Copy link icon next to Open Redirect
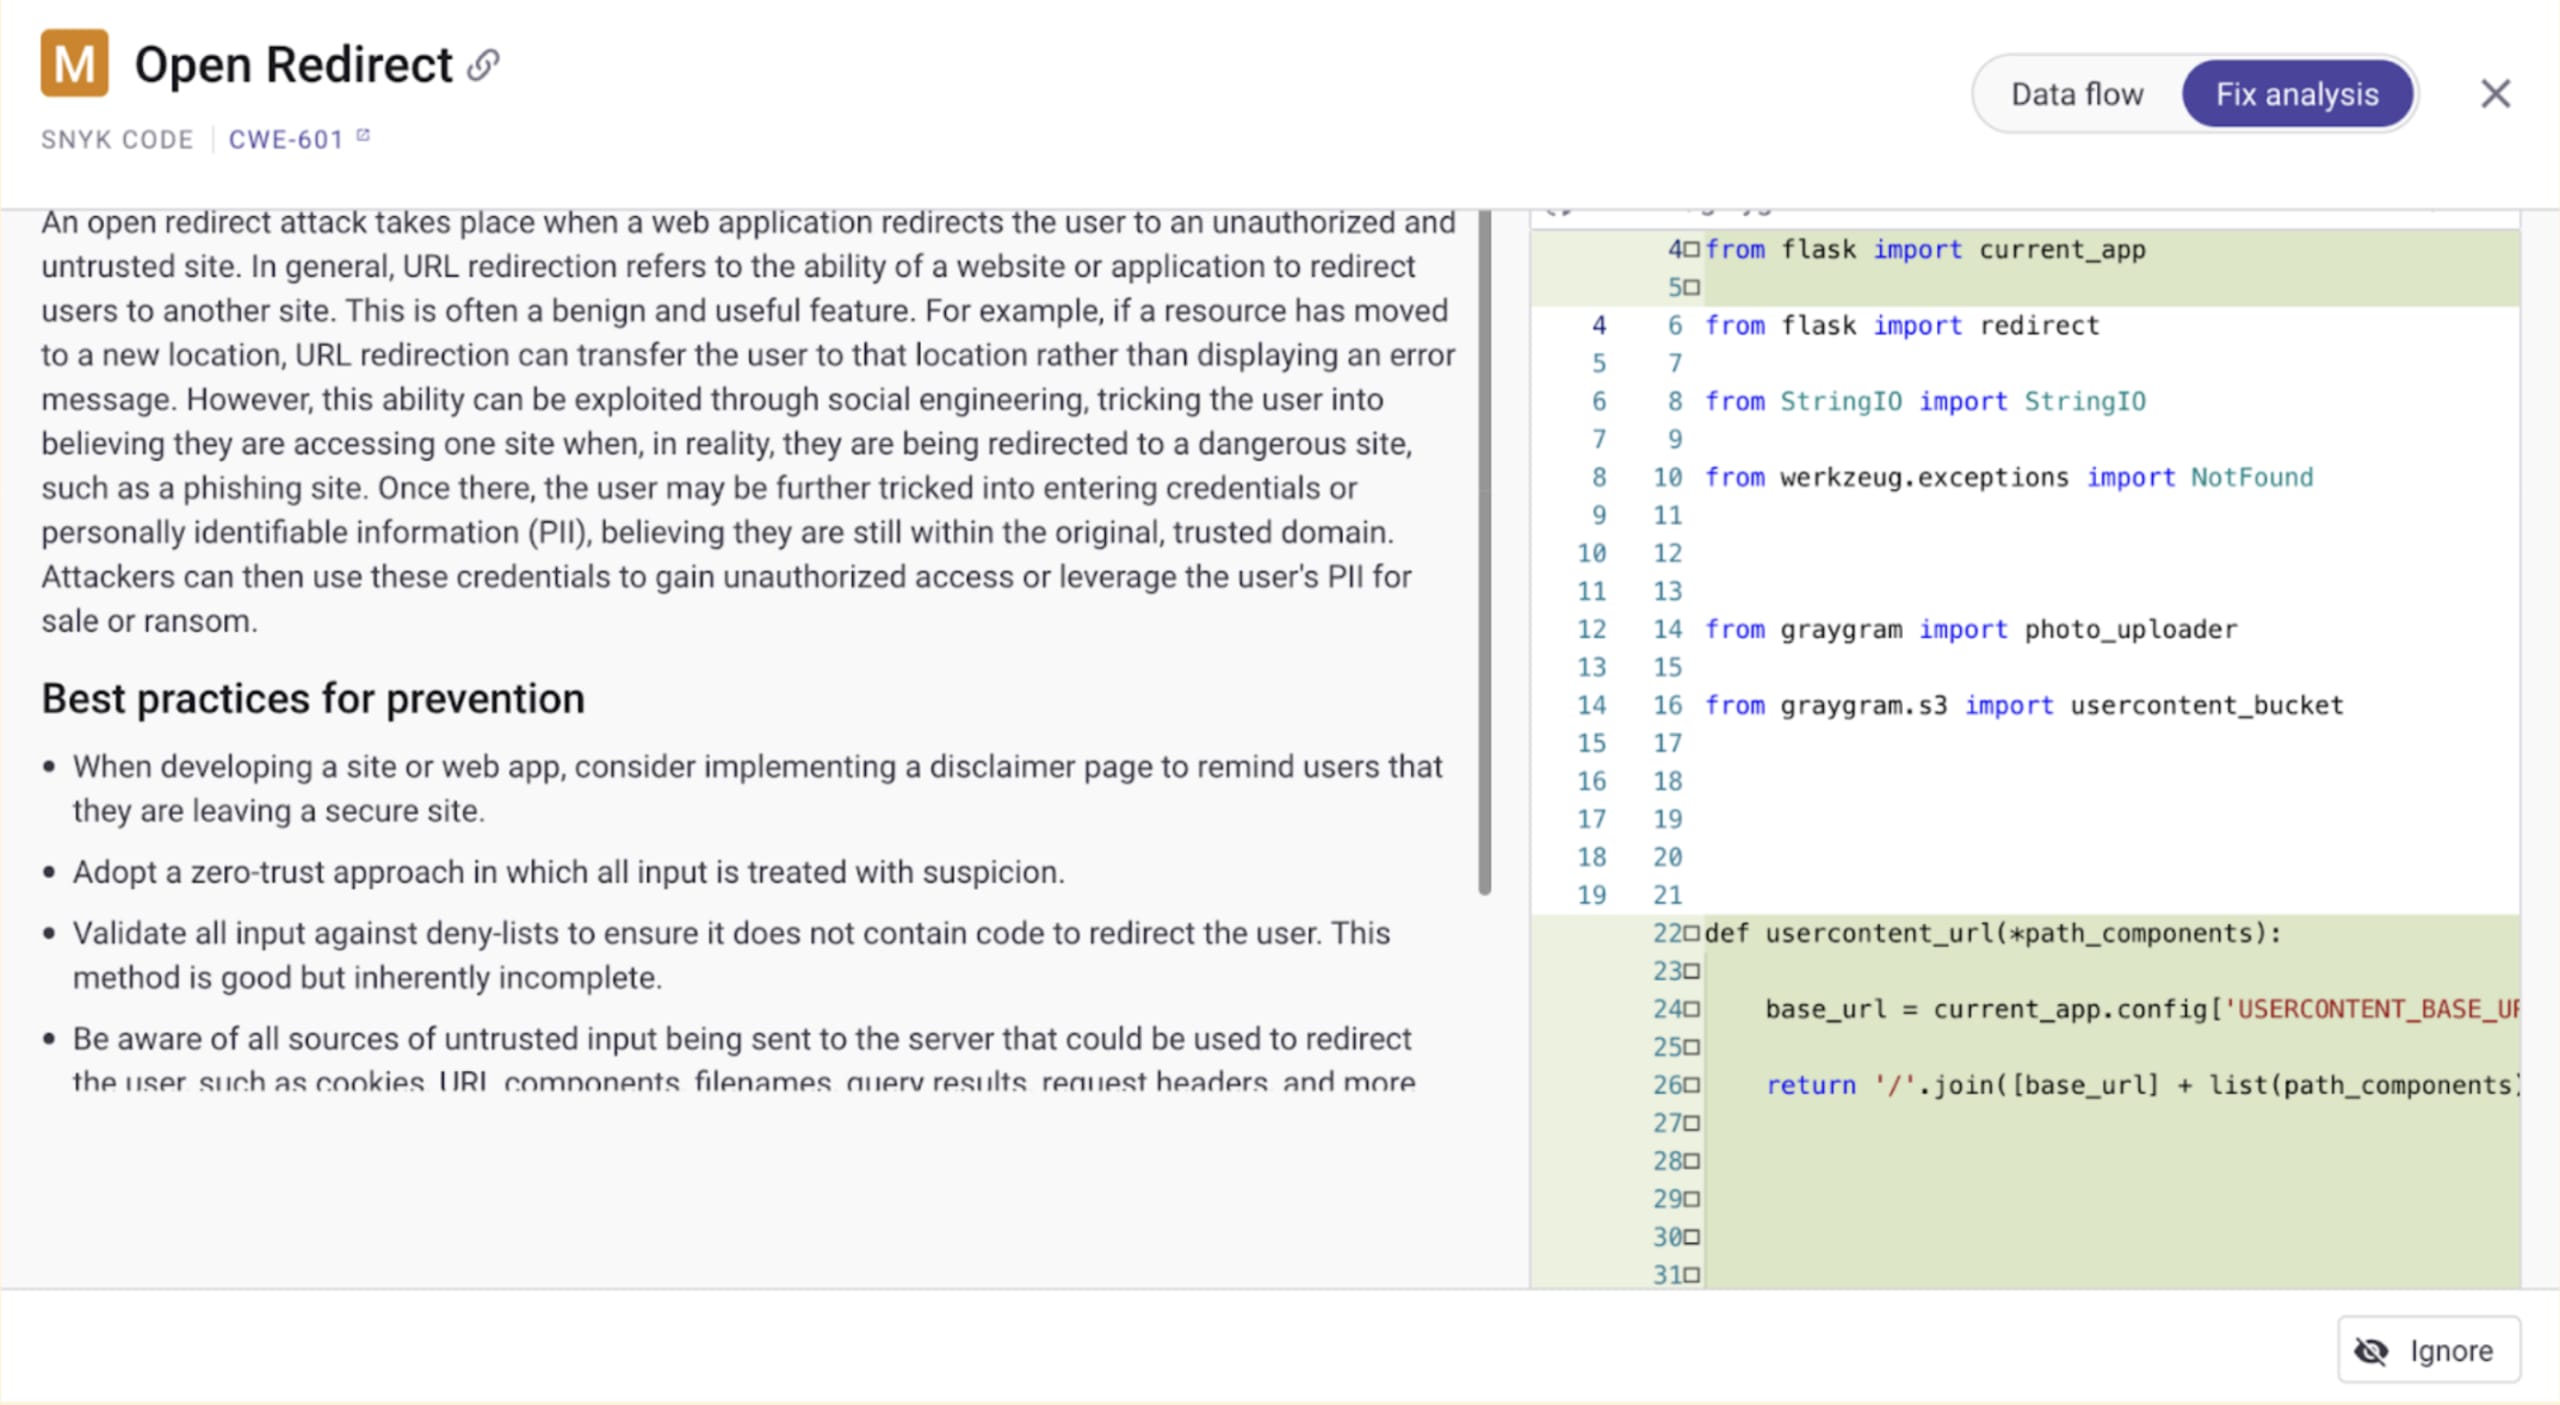The width and height of the screenshot is (2560, 1405). click(x=484, y=65)
